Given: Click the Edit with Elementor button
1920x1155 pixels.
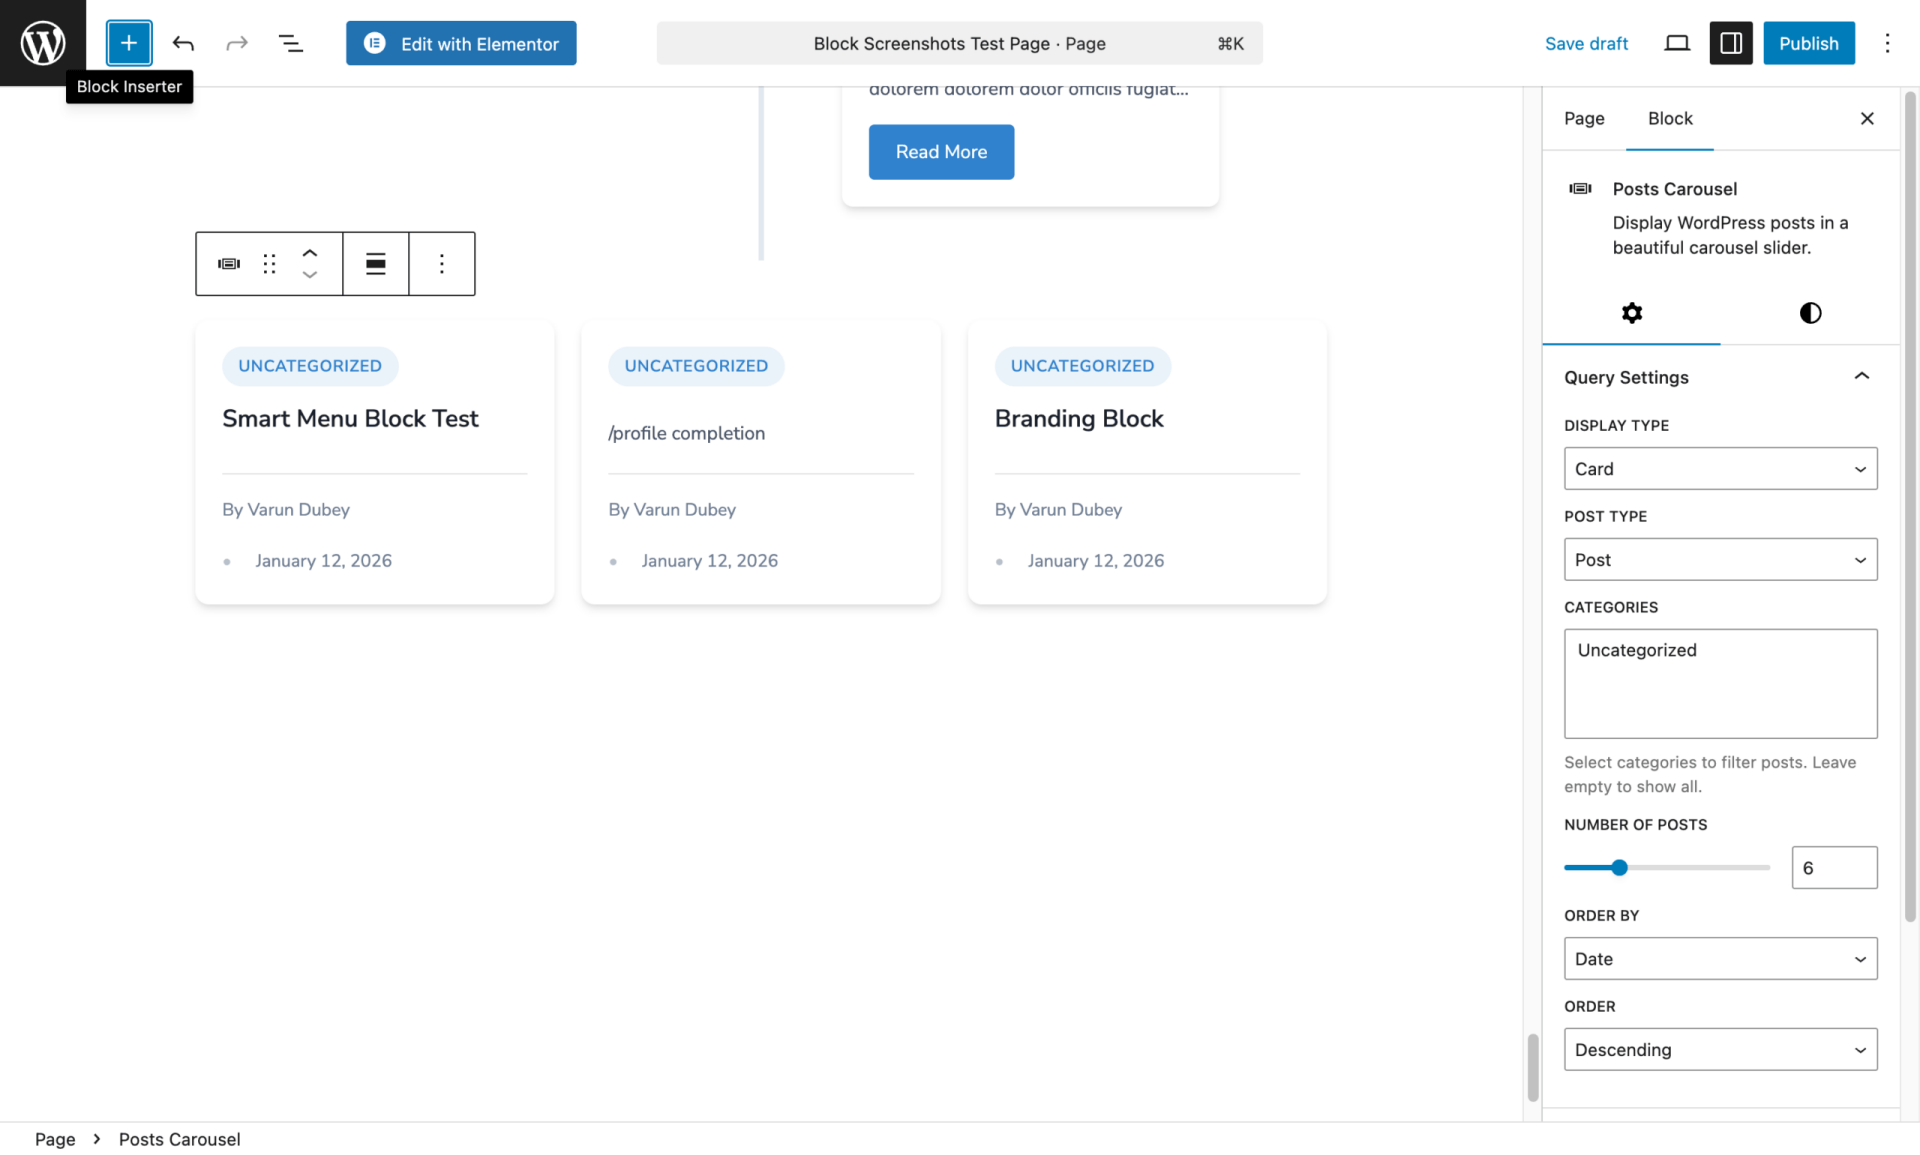Looking at the screenshot, I should 461,43.
